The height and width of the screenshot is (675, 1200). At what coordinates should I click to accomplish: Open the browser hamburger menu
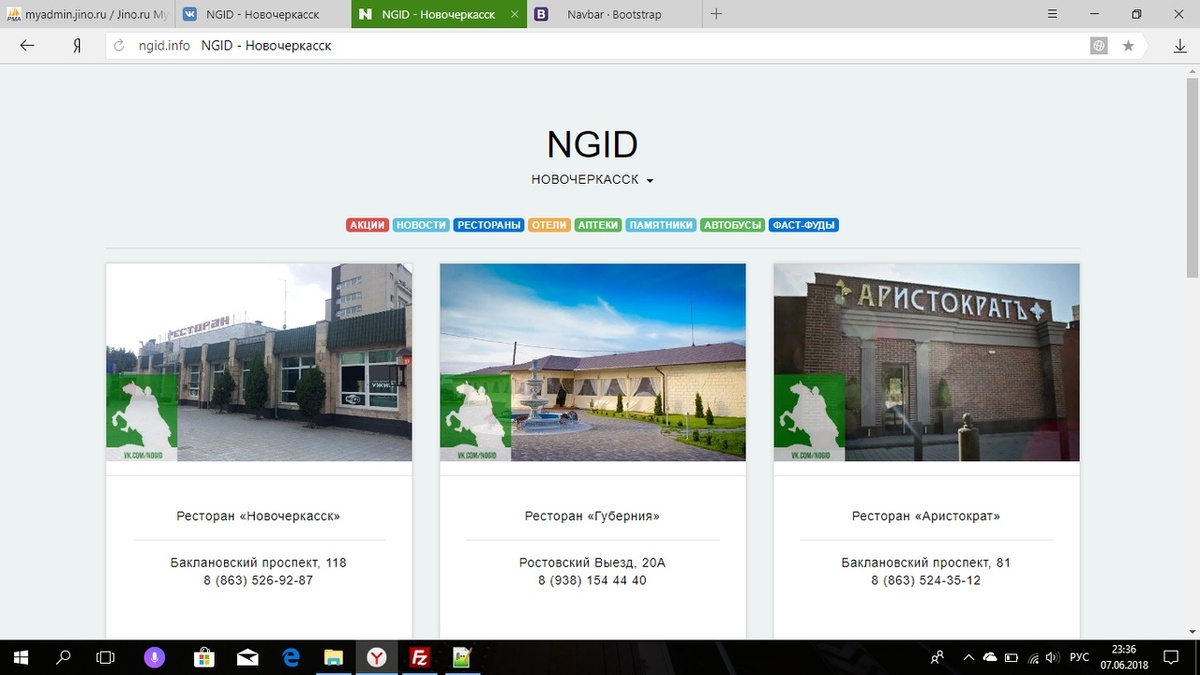[1052, 14]
